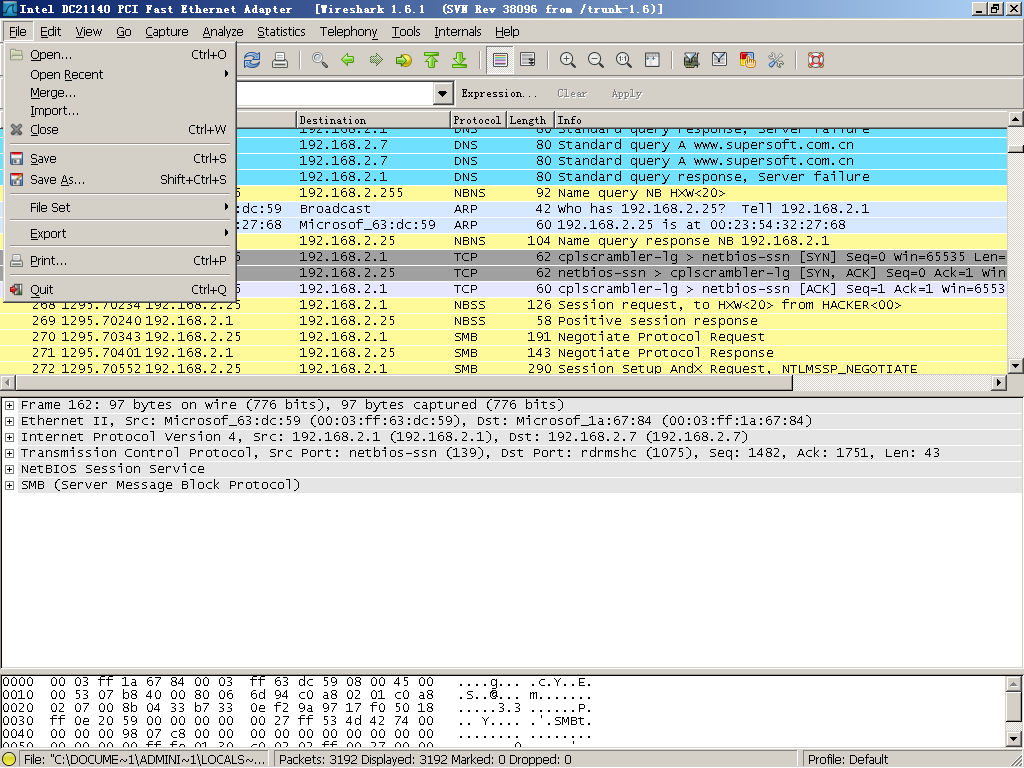This screenshot has width=1024, height=768.
Task: Open Capture filters toolbar icon
Action: click(692, 60)
